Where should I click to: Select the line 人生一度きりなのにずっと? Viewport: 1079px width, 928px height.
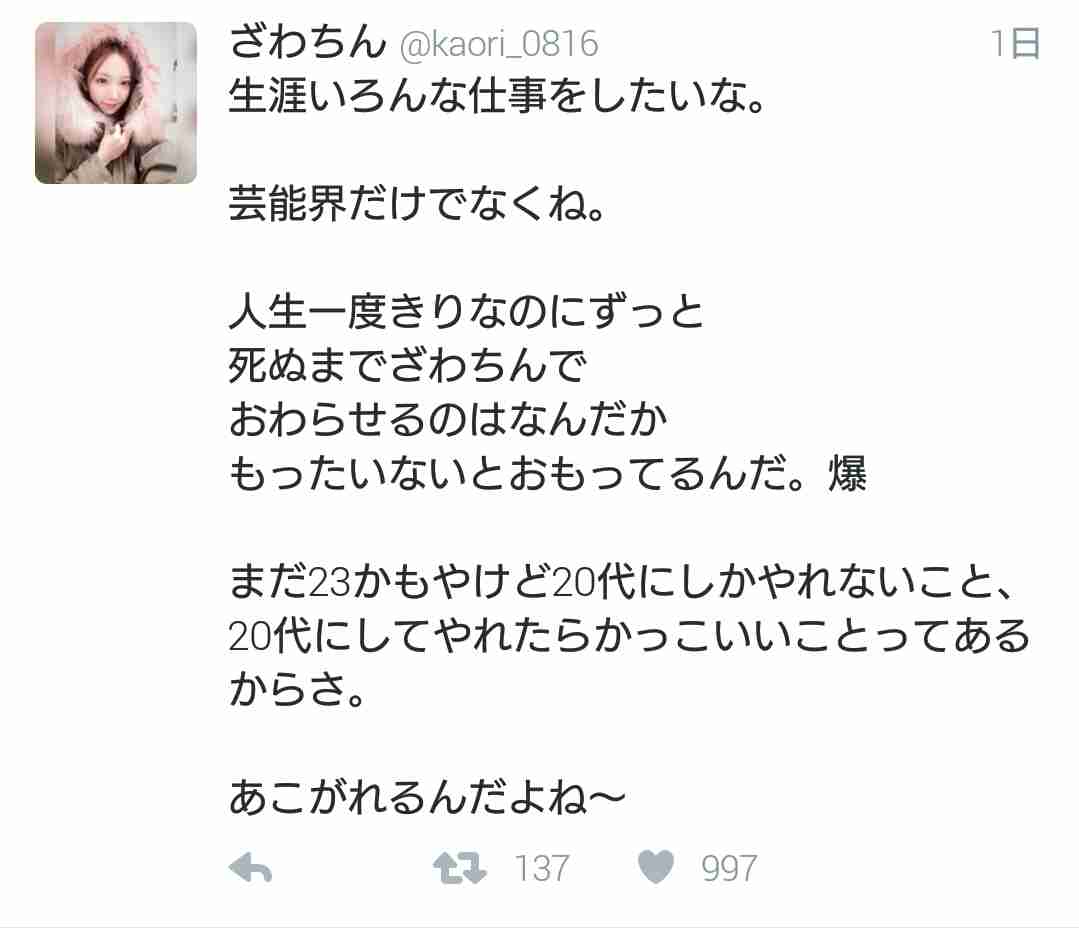coord(467,312)
